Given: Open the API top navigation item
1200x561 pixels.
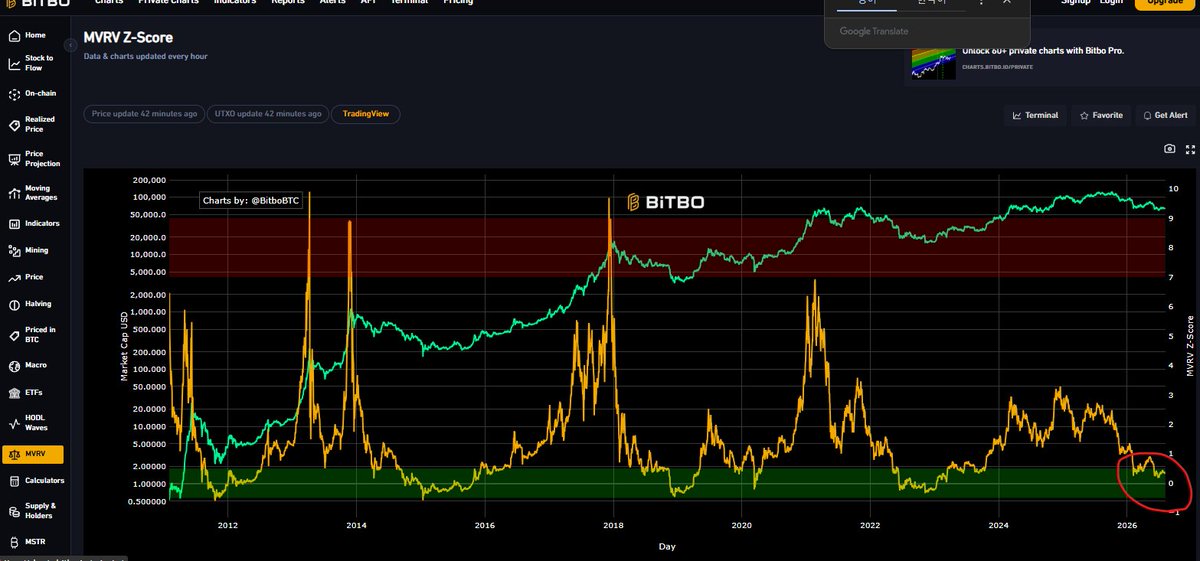Looking at the screenshot, I should [368, 3].
